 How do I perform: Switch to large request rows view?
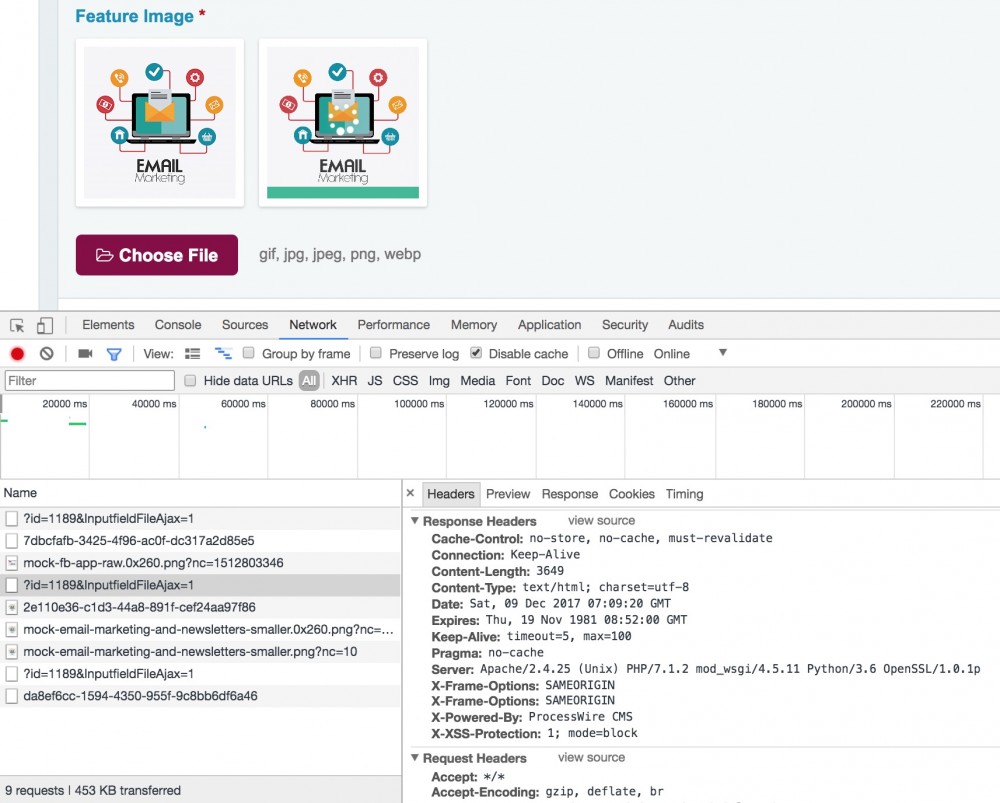tap(193, 354)
